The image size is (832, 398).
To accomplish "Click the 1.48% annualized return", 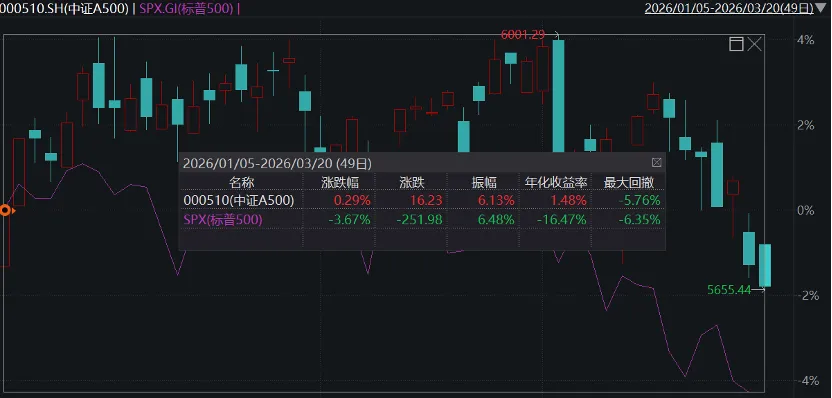I will coord(569,200).
